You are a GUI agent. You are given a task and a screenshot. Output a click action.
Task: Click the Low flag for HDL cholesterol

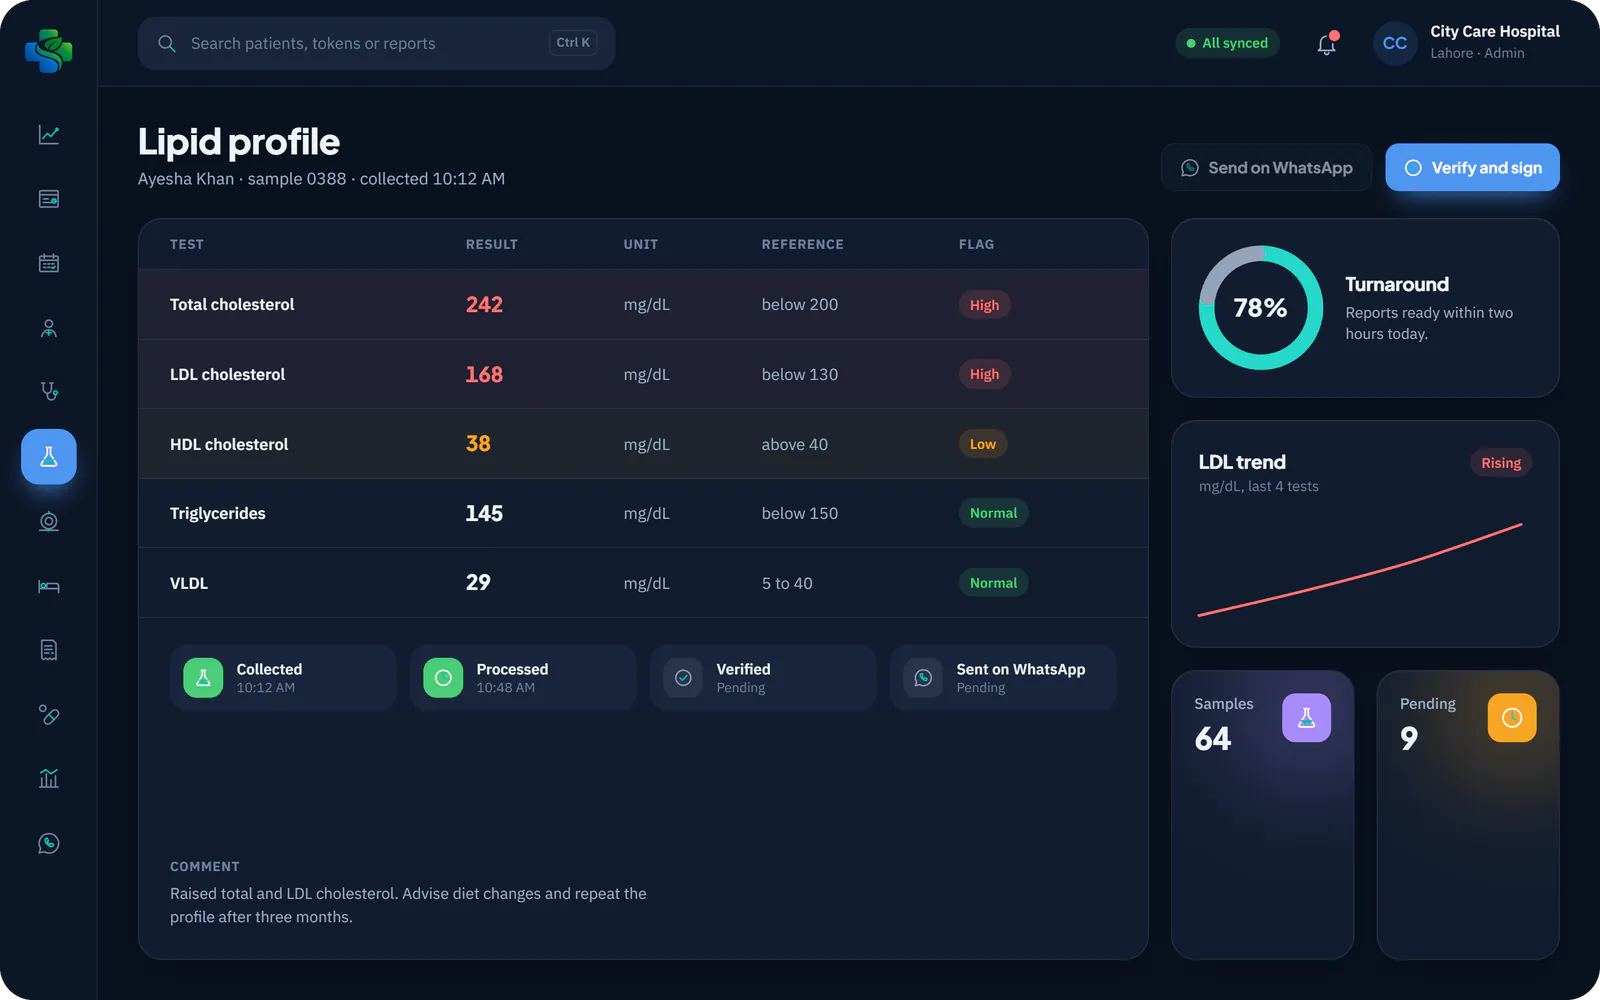(x=983, y=444)
